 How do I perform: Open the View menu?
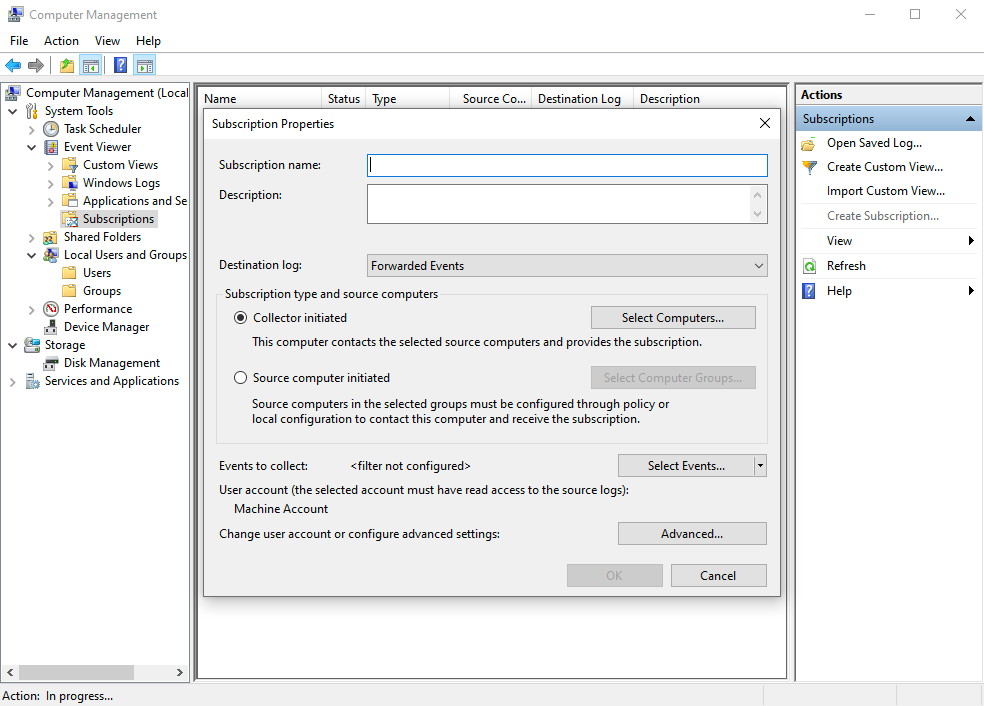107,41
